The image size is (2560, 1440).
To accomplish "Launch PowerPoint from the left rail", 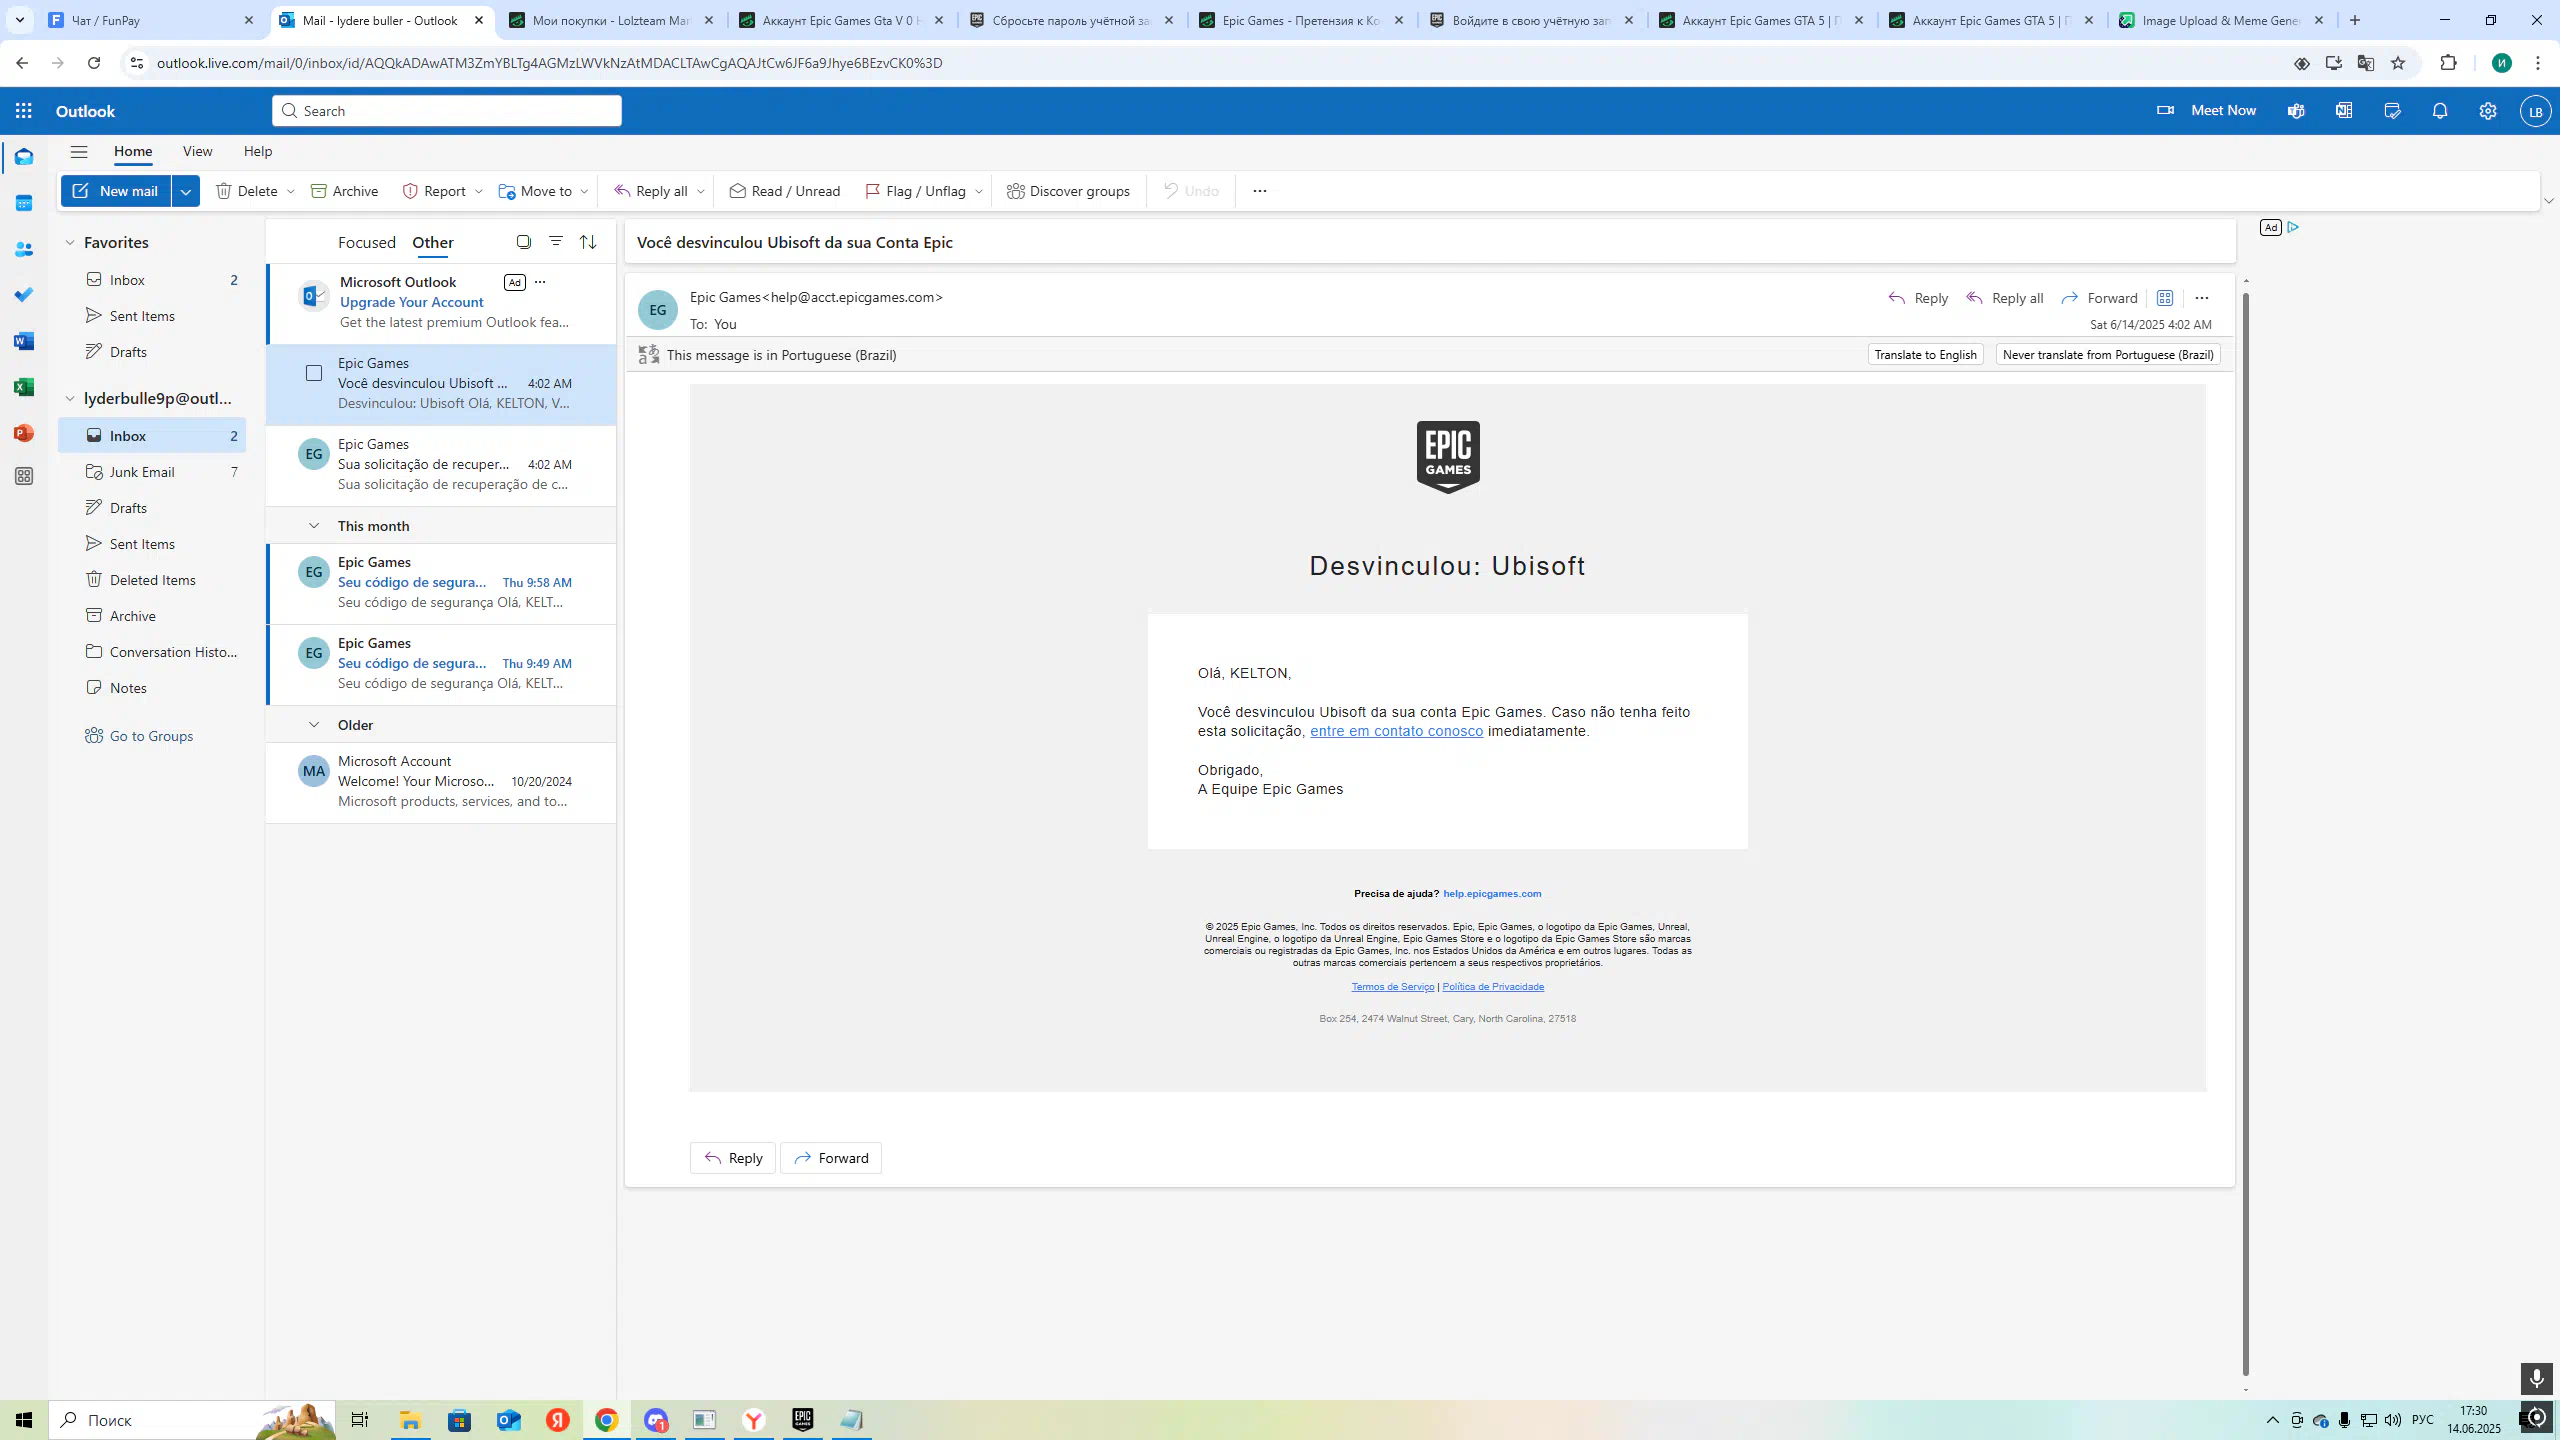I will 24,433.
